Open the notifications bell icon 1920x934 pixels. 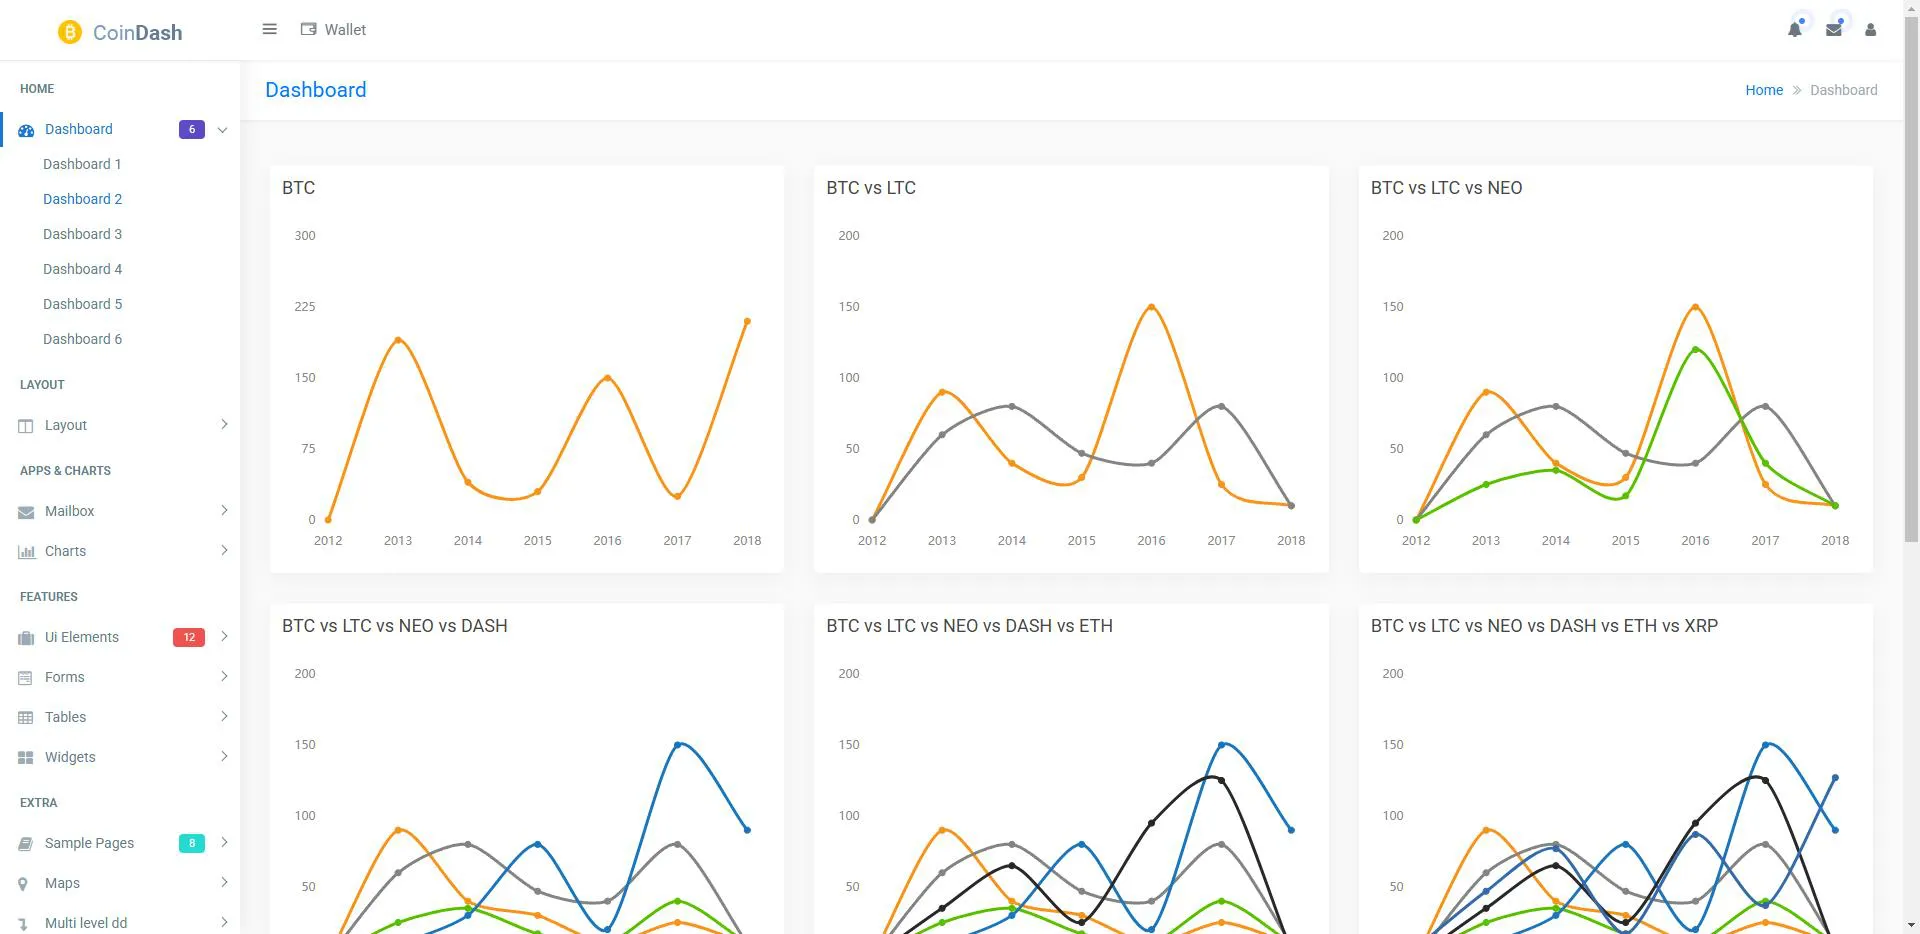point(1795,30)
